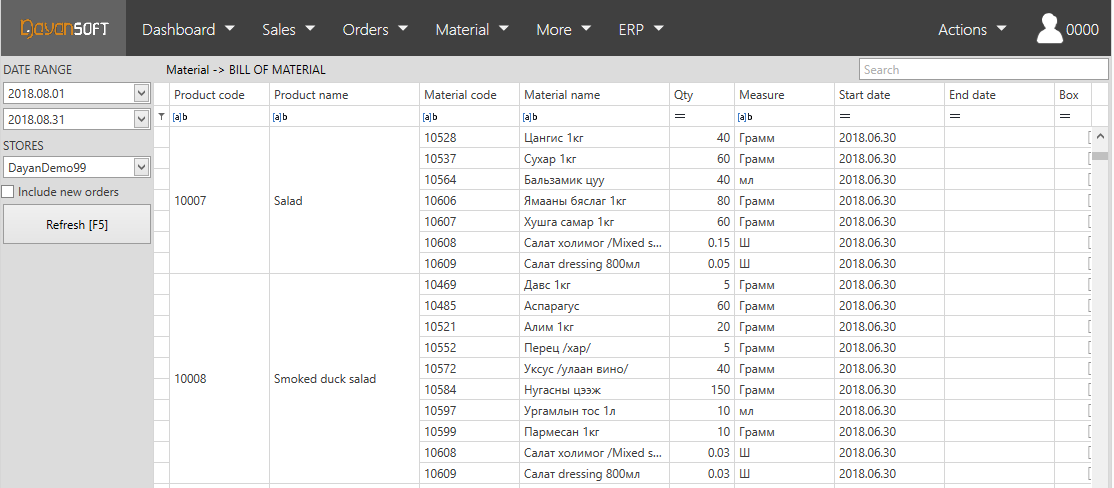1114x488 pixels.
Task: Select product code 10007 cell
Action: click(220, 200)
